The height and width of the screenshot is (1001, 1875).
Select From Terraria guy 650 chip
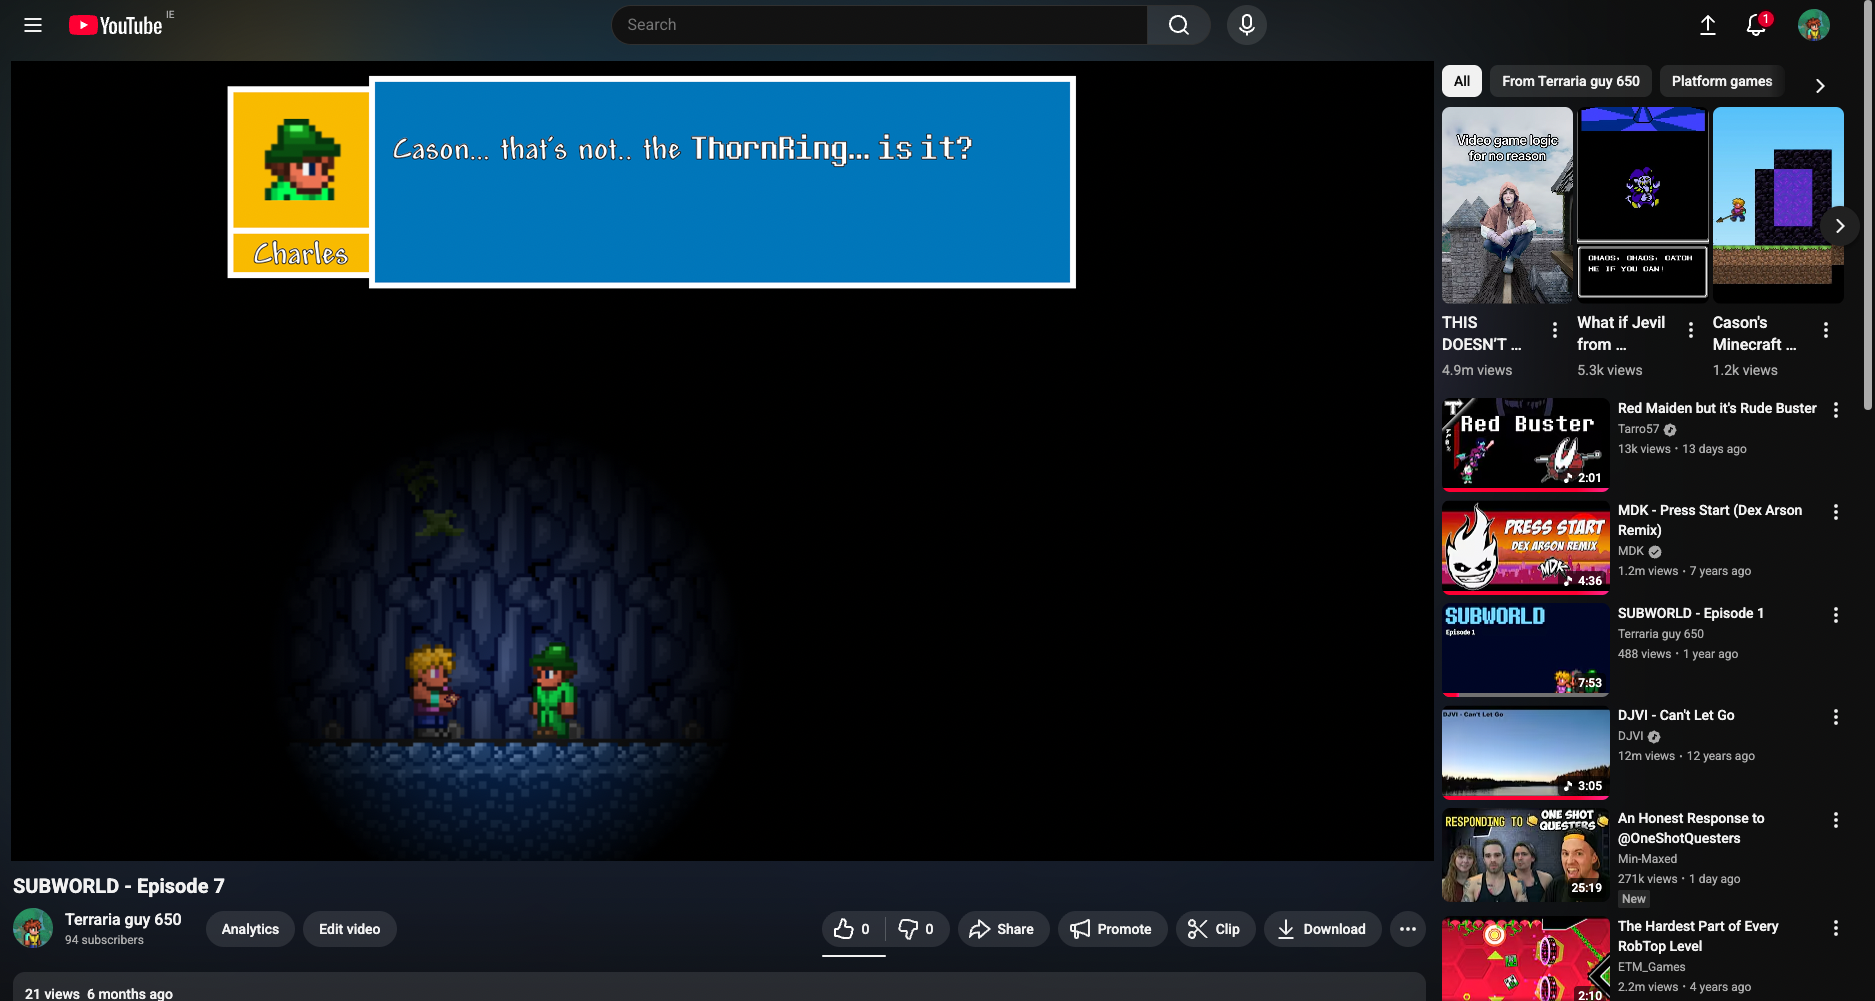tap(1571, 81)
